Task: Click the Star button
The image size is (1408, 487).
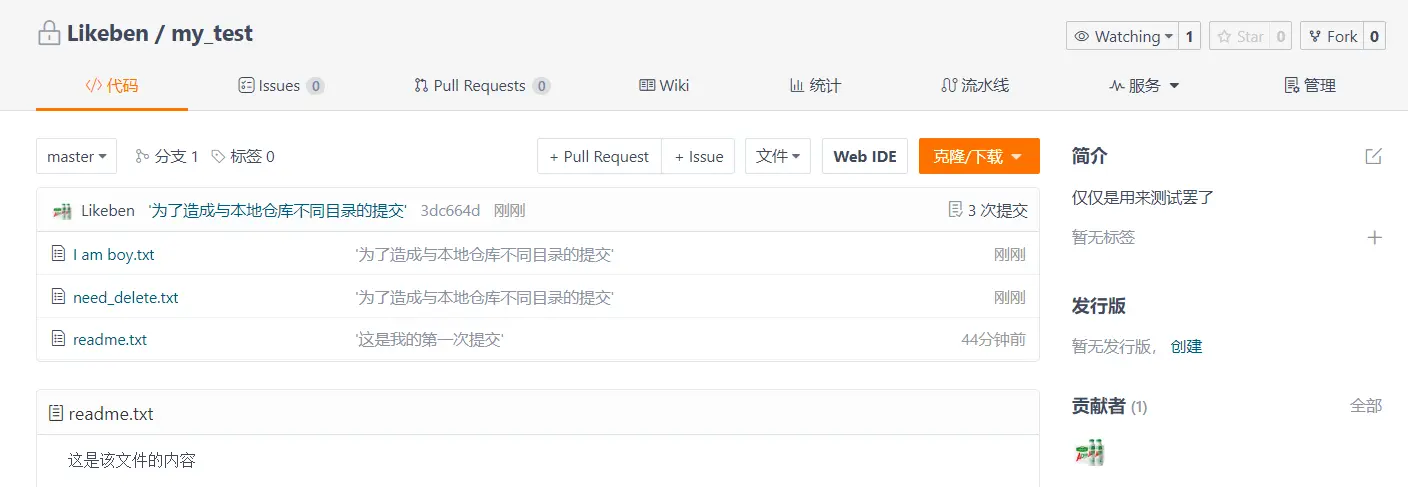Action: pyautogui.click(x=1239, y=36)
